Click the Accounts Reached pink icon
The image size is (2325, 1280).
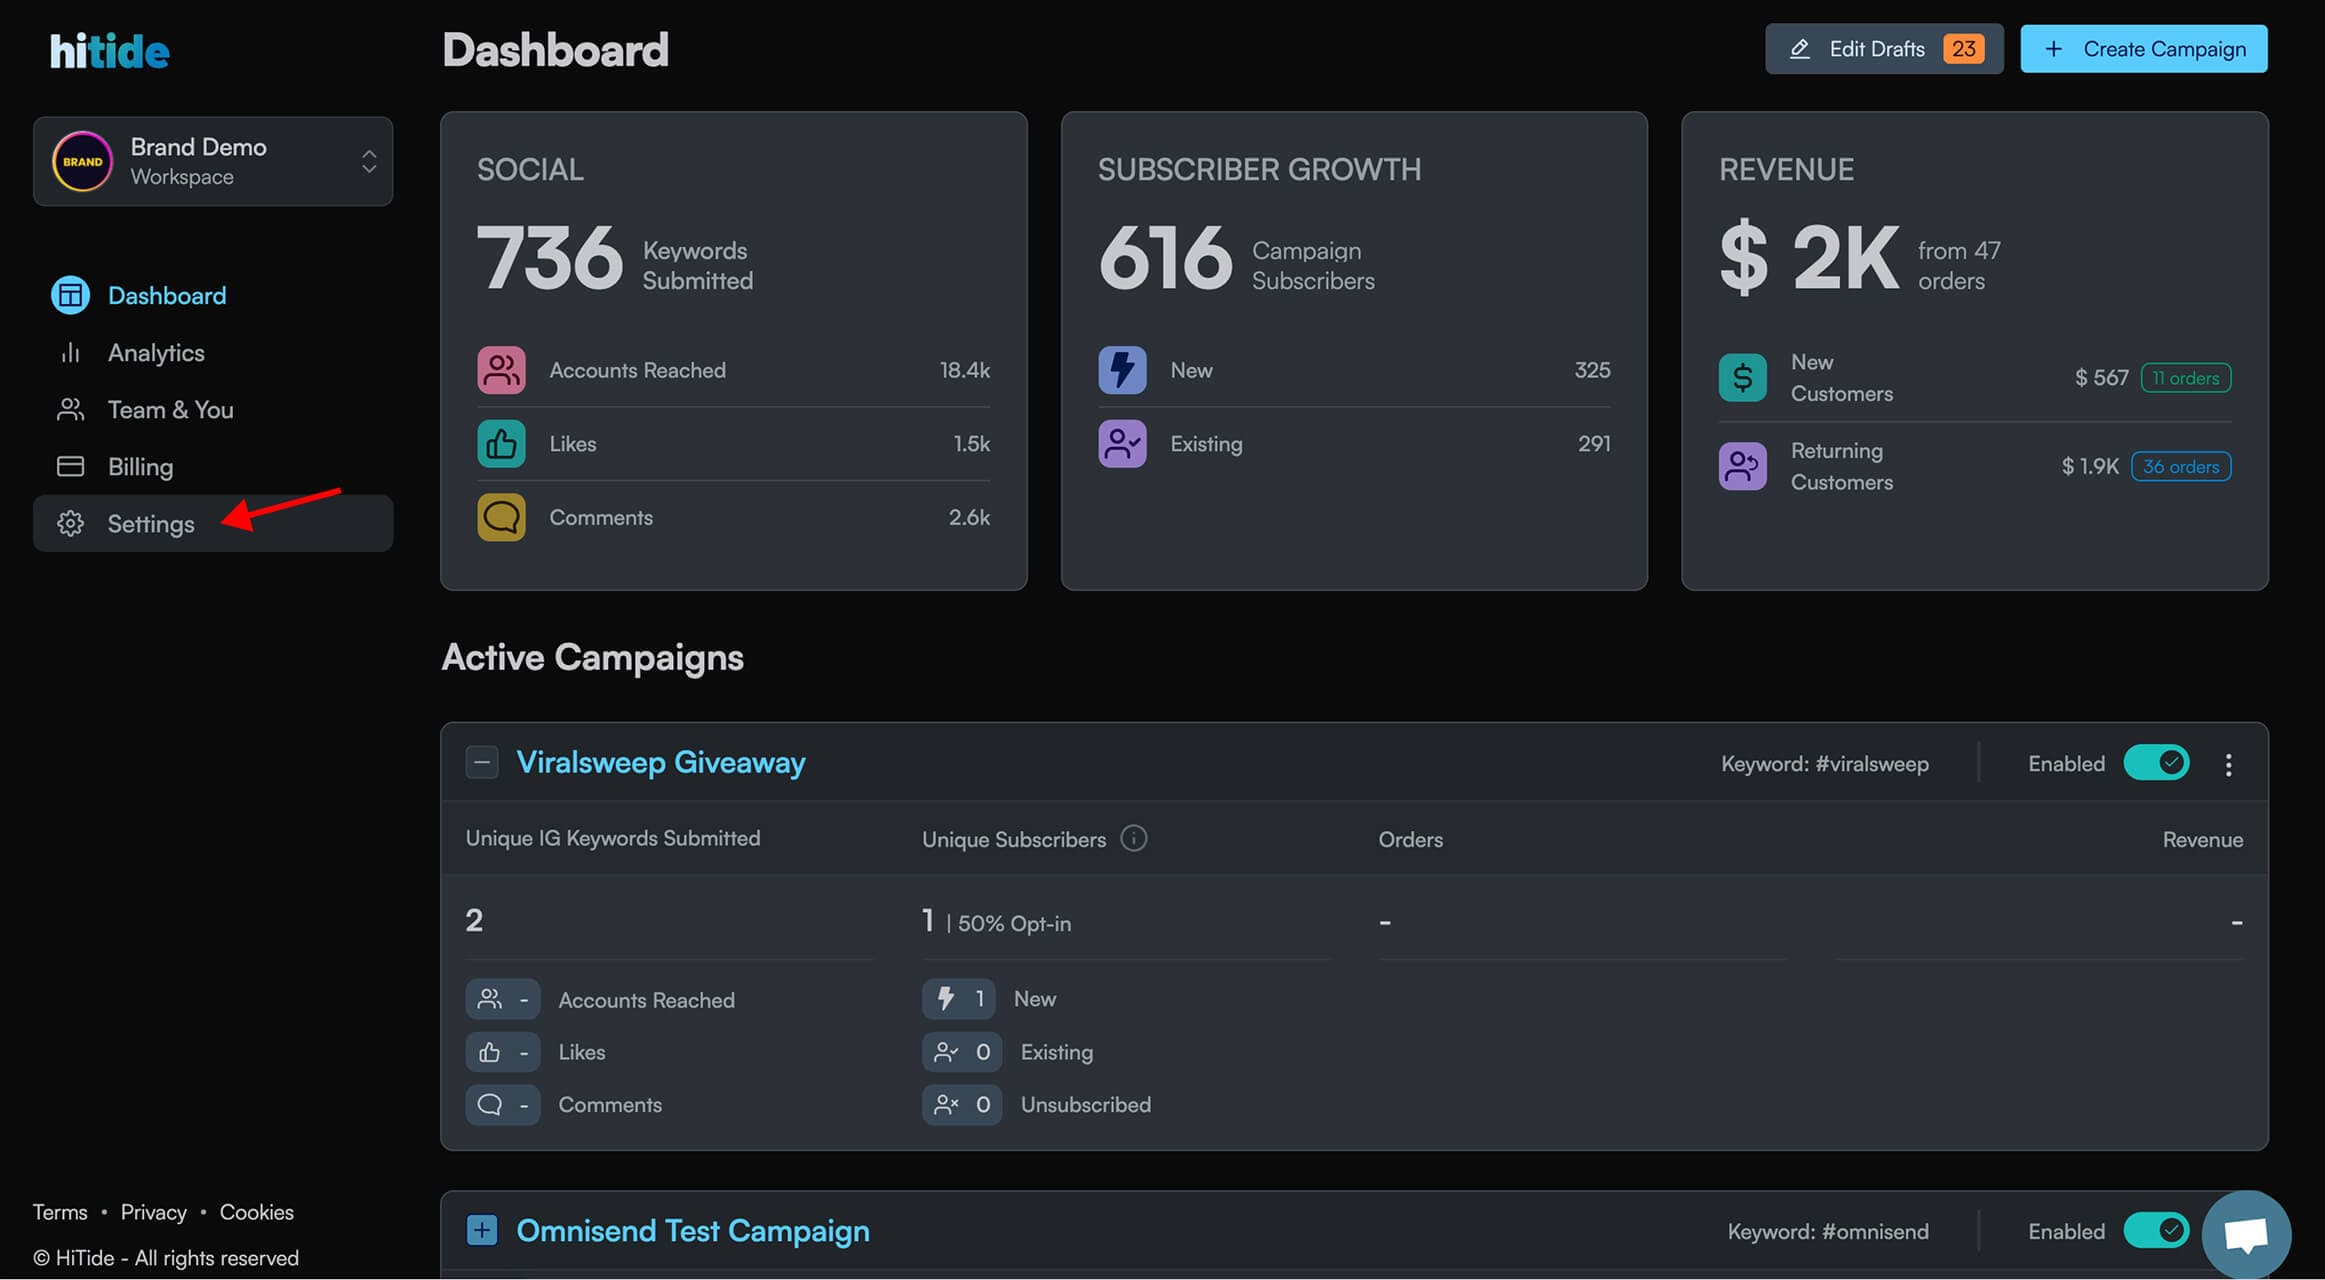point(501,370)
